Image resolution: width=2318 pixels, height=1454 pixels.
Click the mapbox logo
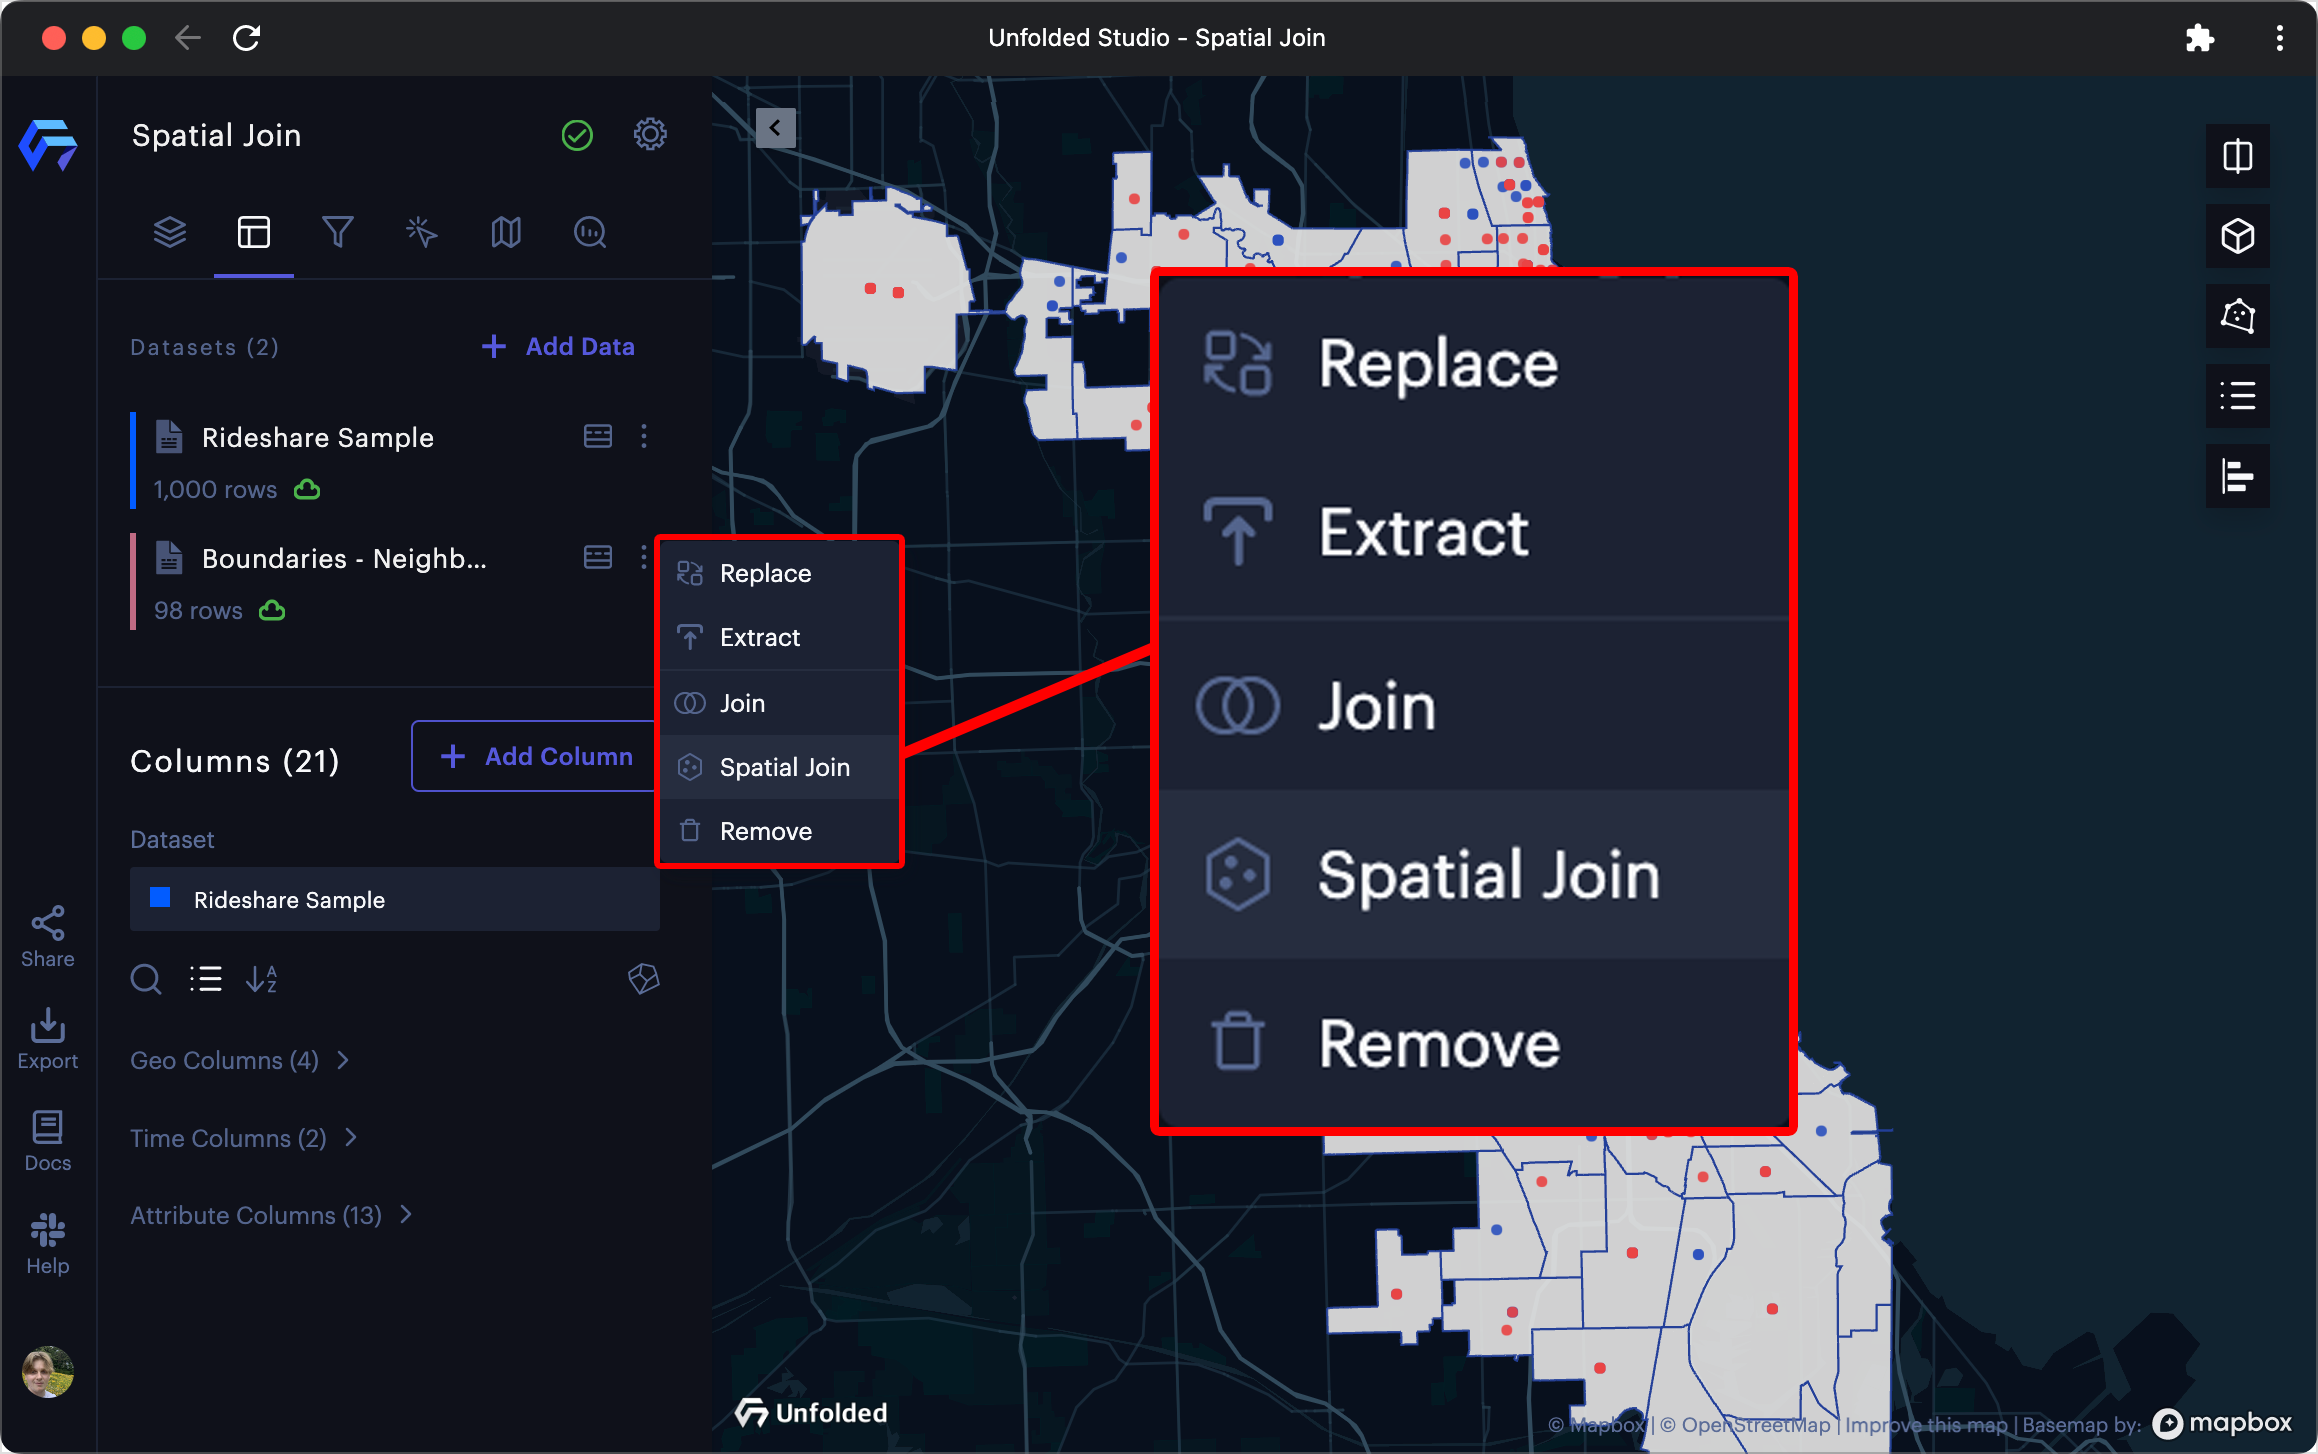[2222, 1423]
